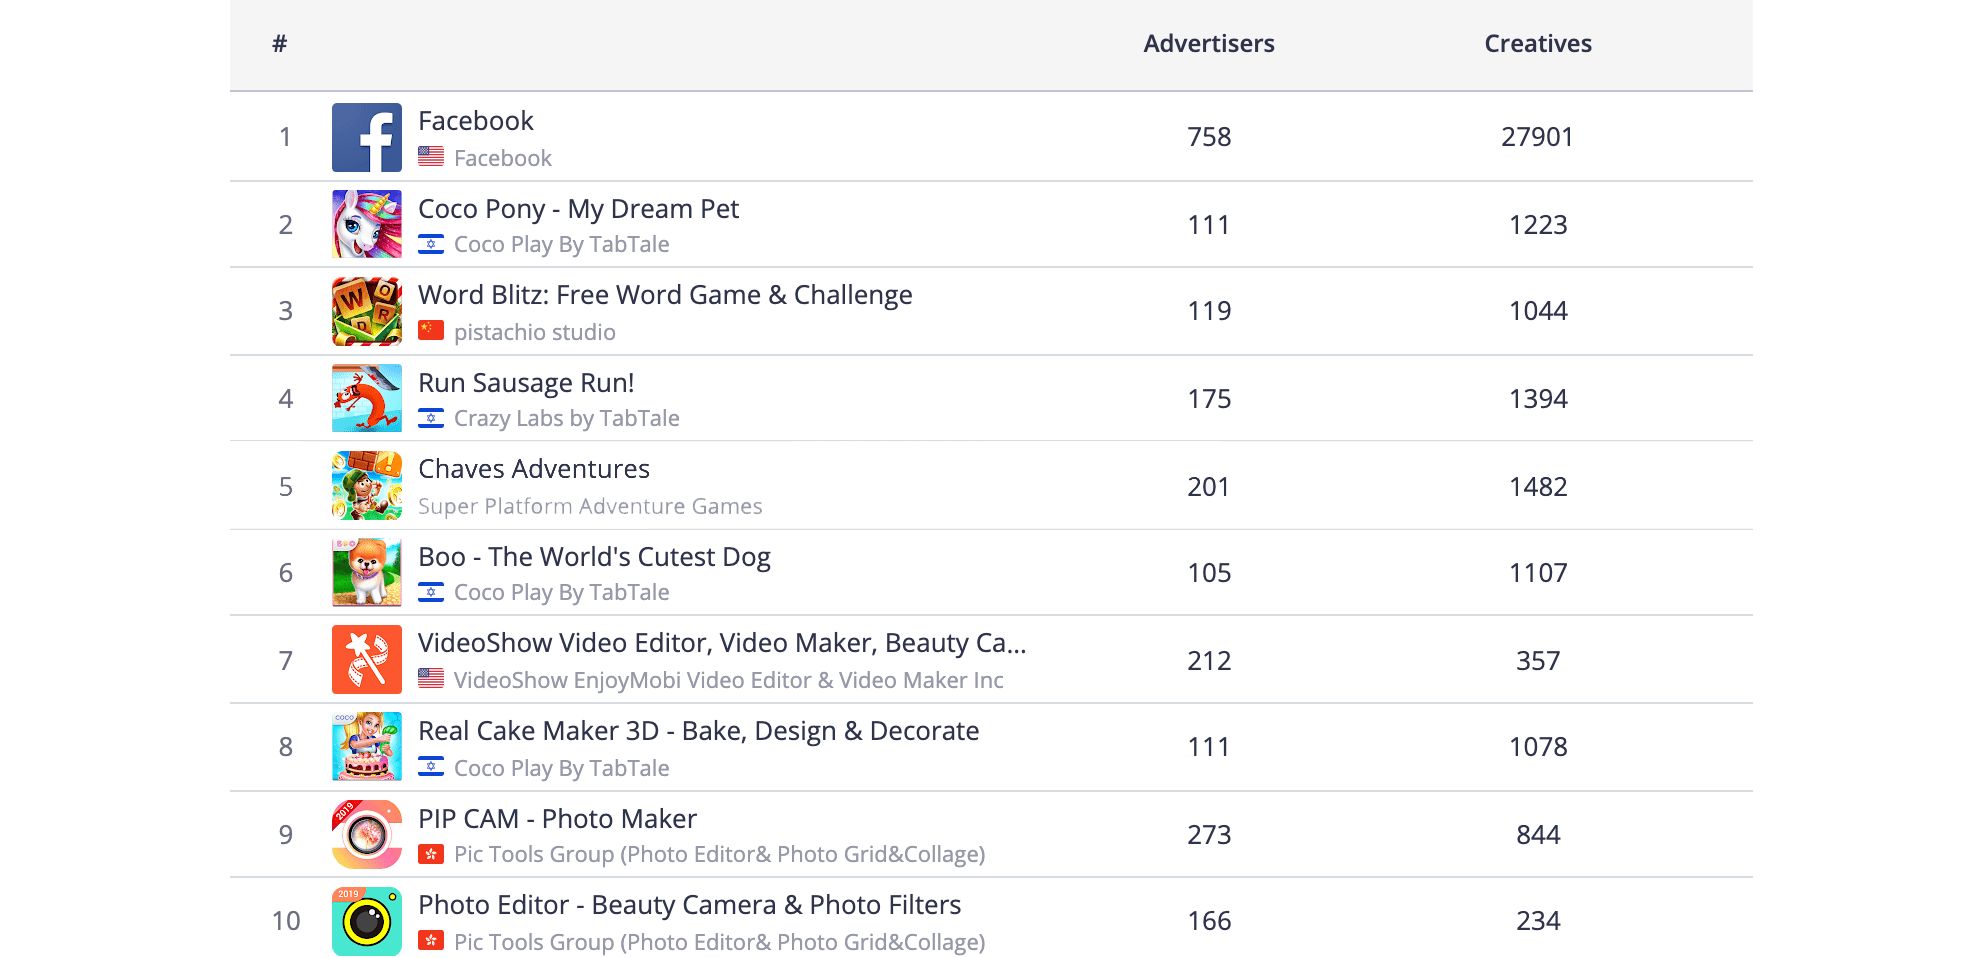Screen dimensions: 1984x958
Task: Click the Crazy Labs by TabTale publisher
Action: point(567,419)
